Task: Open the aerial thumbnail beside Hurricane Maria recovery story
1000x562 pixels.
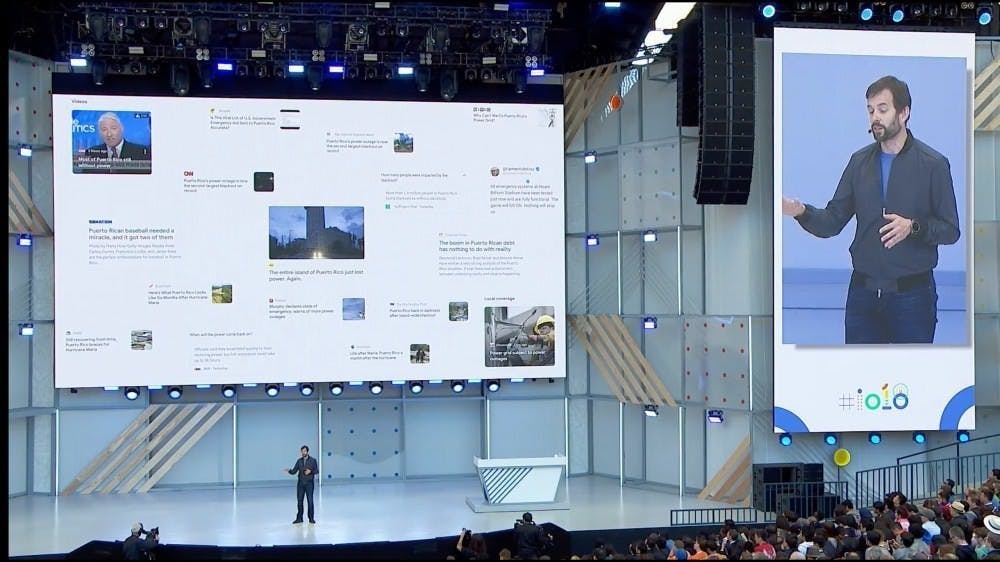Action: coord(142,340)
